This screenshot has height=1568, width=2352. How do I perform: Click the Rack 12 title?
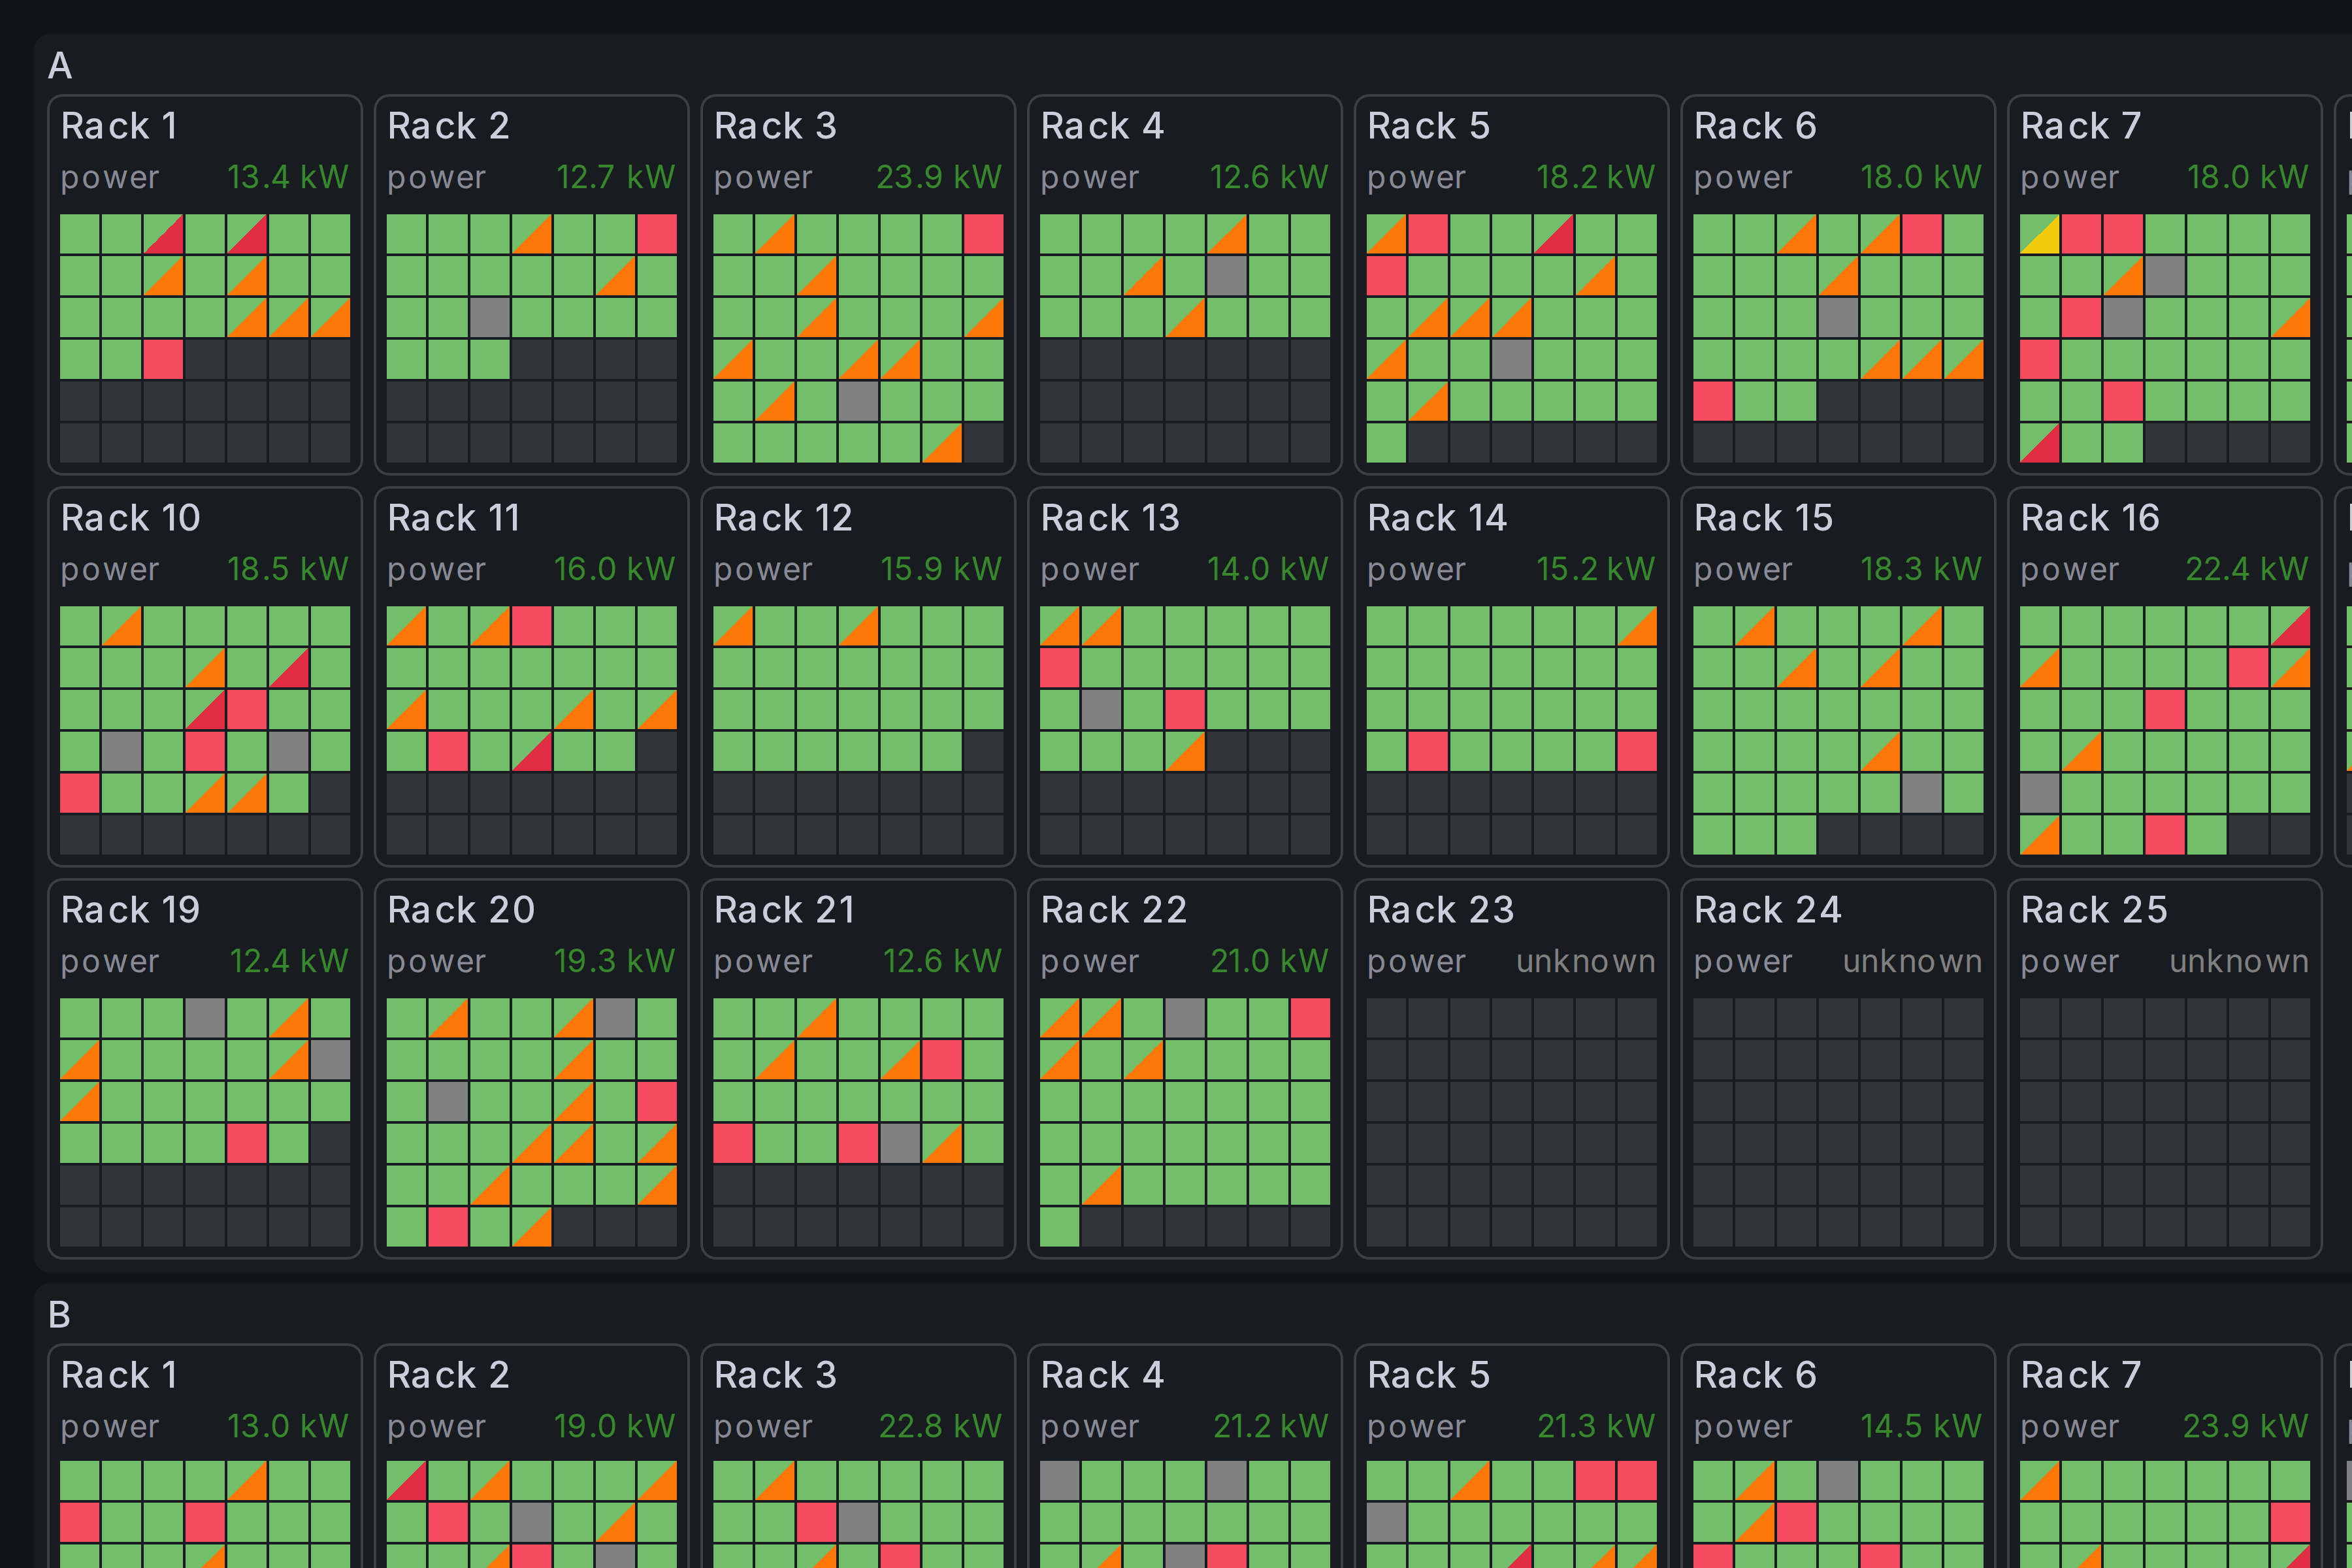(x=784, y=518)
